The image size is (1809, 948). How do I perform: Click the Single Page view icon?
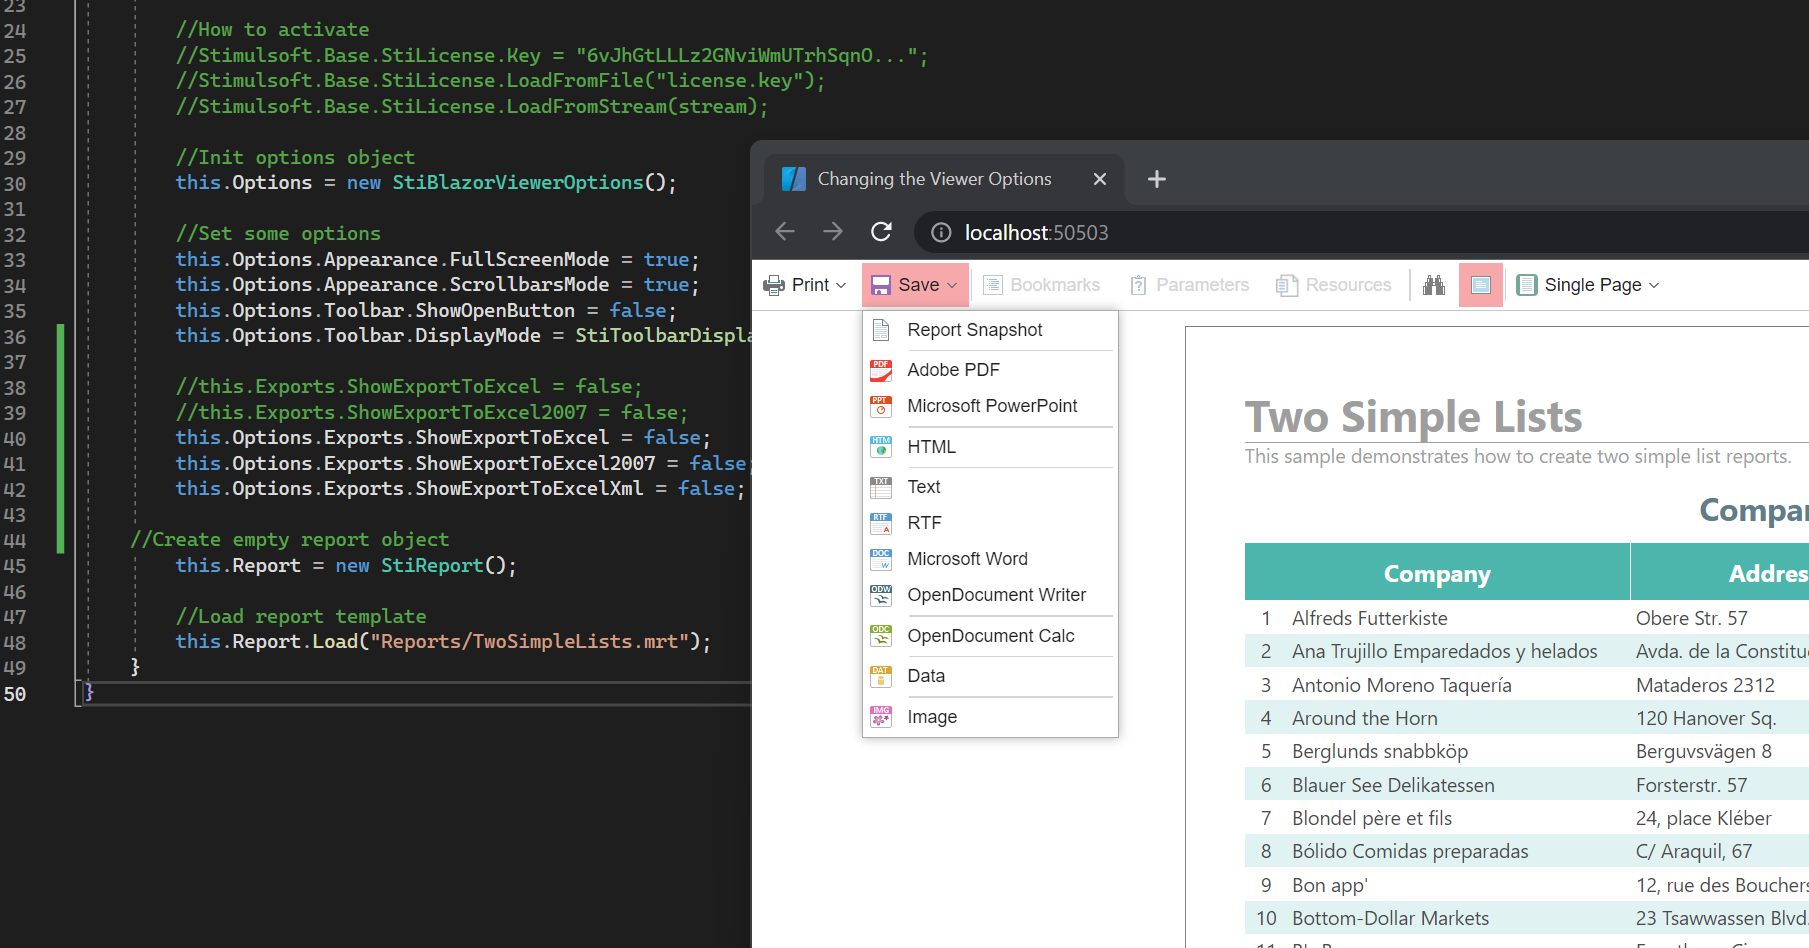pyautogui.click(x=1527, y=285)
